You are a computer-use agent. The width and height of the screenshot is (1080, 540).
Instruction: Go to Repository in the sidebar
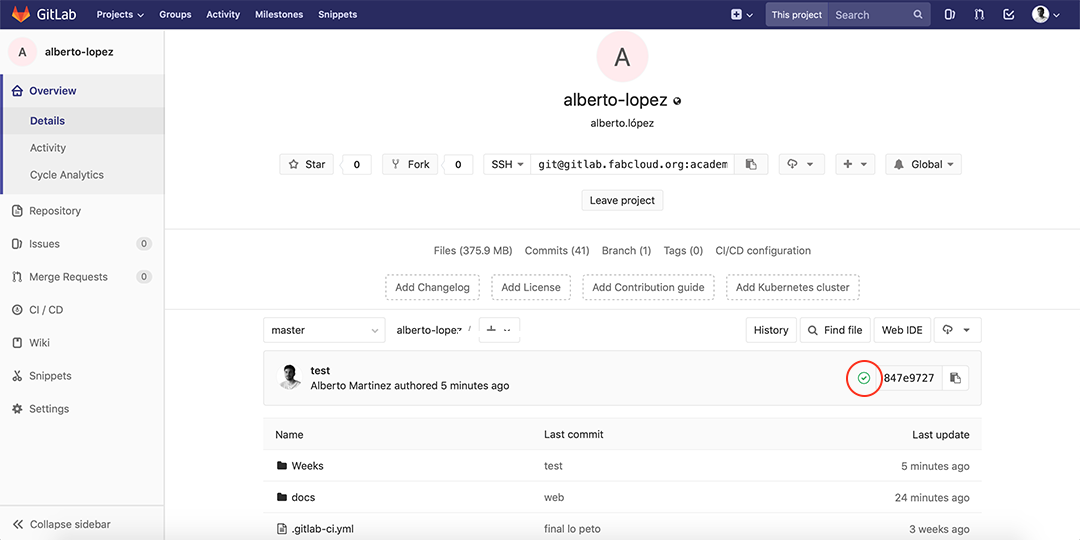55,211
